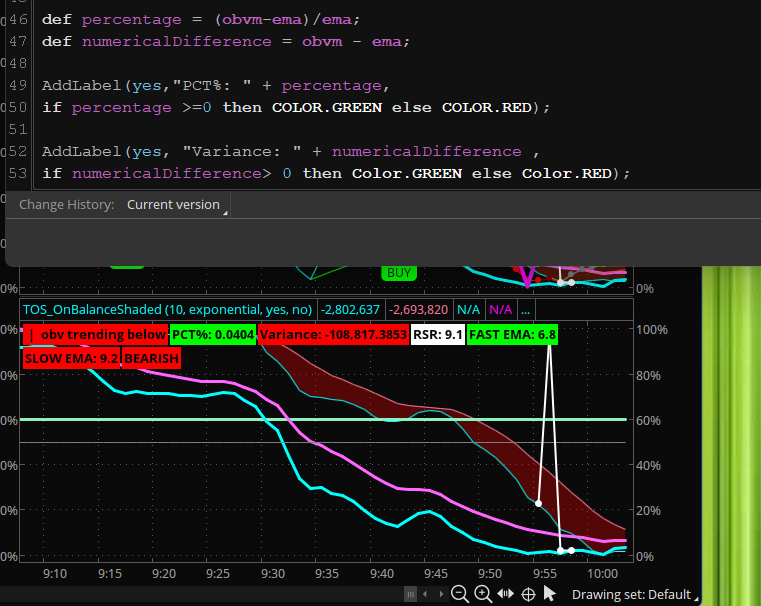Click the green BUY signal label
Image resolution: width=761 pixels, height=606 pixels.
point(399,272)
